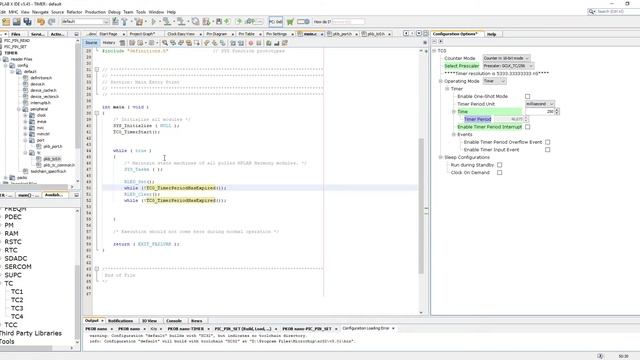
Task: Switch to the Files panel tab
Action: point(16,34)
